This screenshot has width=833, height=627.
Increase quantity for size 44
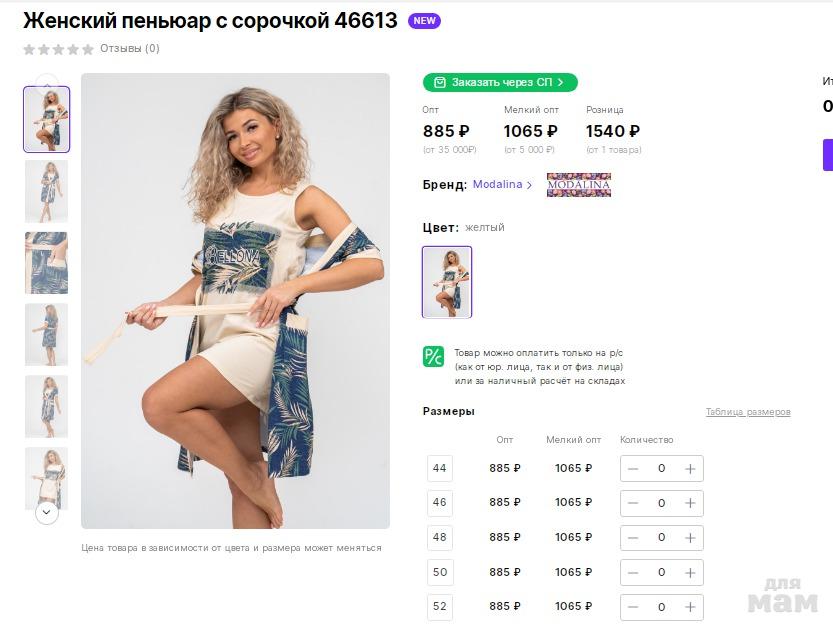click(x=690, y=469)
